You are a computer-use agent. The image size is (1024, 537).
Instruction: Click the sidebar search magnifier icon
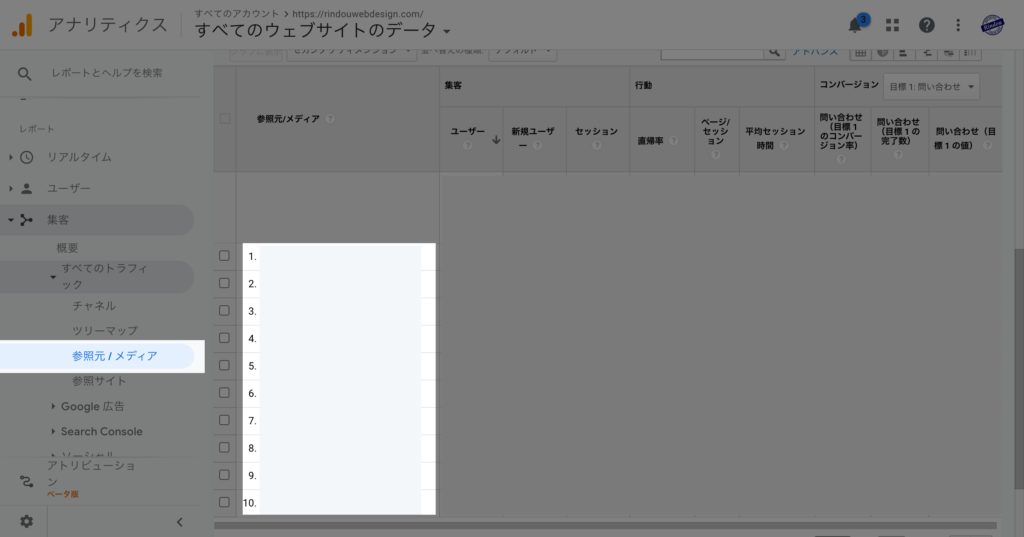tap(24, 74)
